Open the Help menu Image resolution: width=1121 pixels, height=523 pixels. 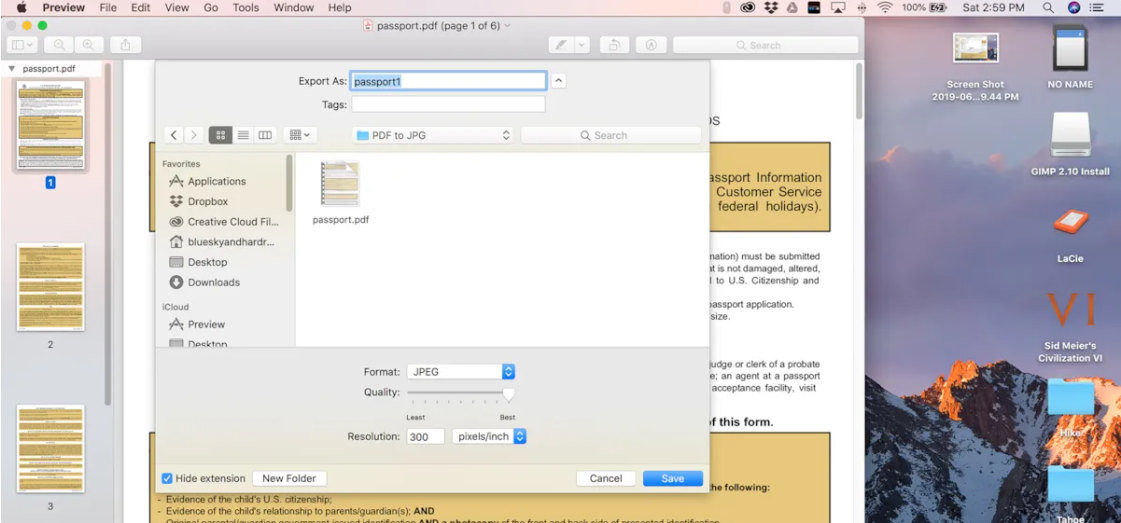pos(340,8)
